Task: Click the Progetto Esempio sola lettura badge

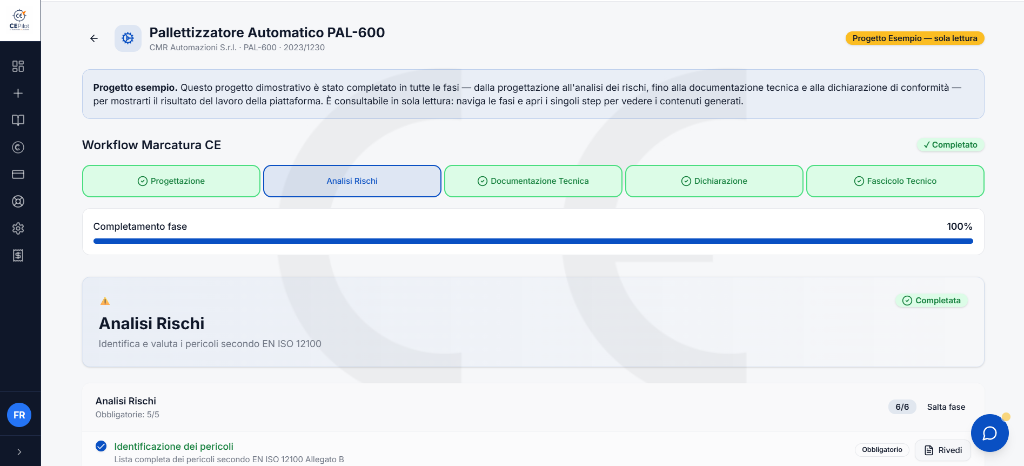Action: pos(914,39)
